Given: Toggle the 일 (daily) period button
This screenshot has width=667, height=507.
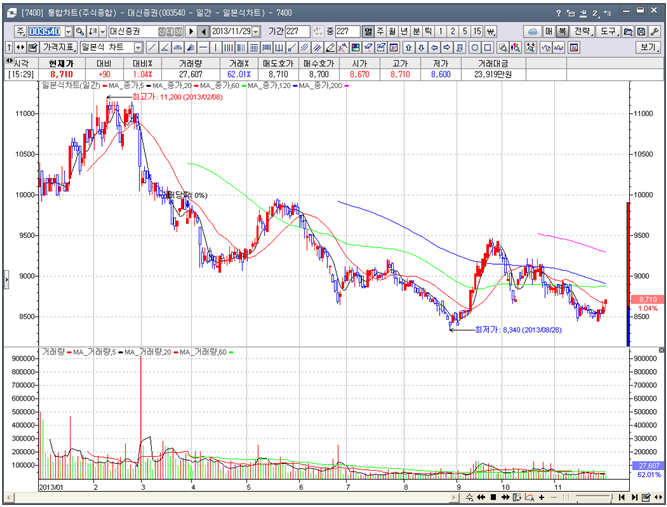Looking at the screenshot, I should (368, 31).
